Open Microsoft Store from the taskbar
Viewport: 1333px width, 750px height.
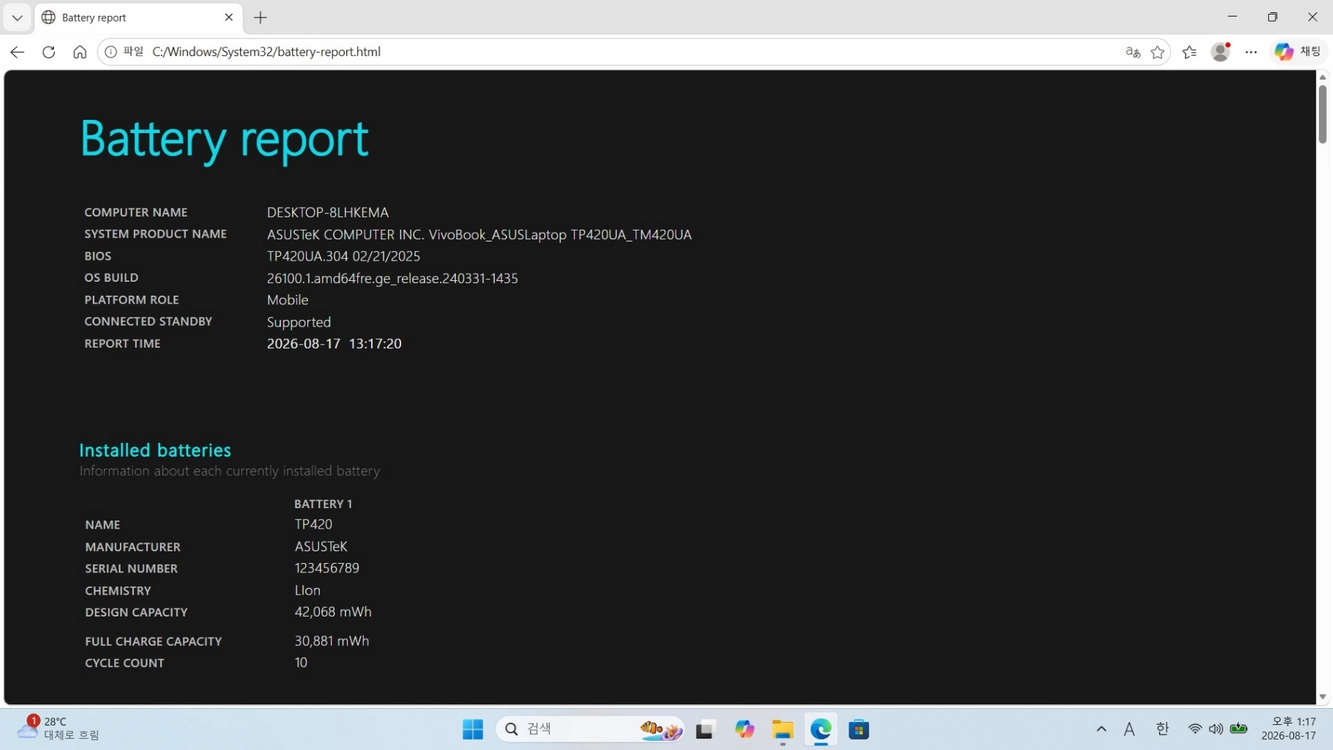point(859,729)
